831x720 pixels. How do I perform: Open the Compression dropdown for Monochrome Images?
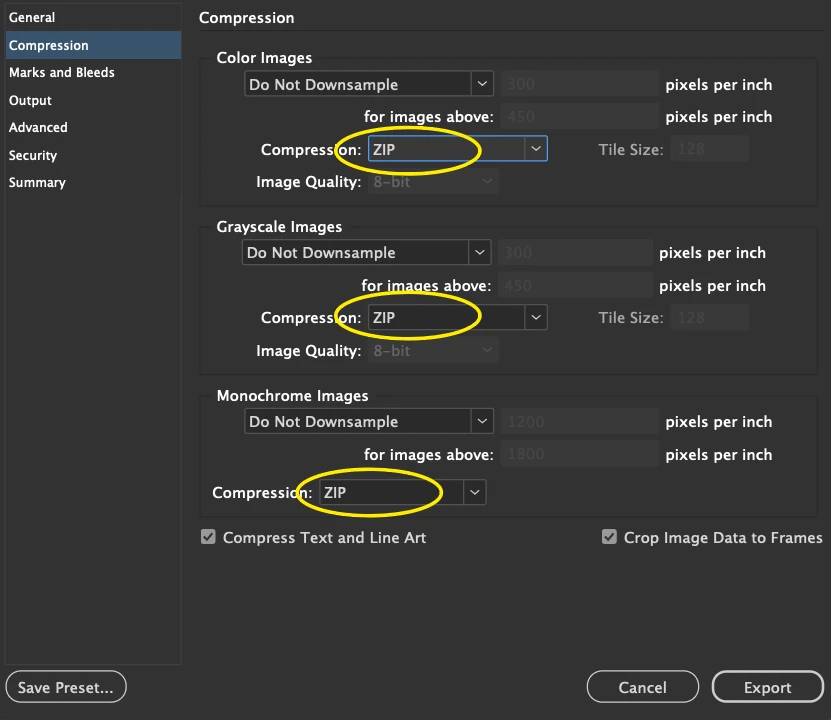click(400, 492)
